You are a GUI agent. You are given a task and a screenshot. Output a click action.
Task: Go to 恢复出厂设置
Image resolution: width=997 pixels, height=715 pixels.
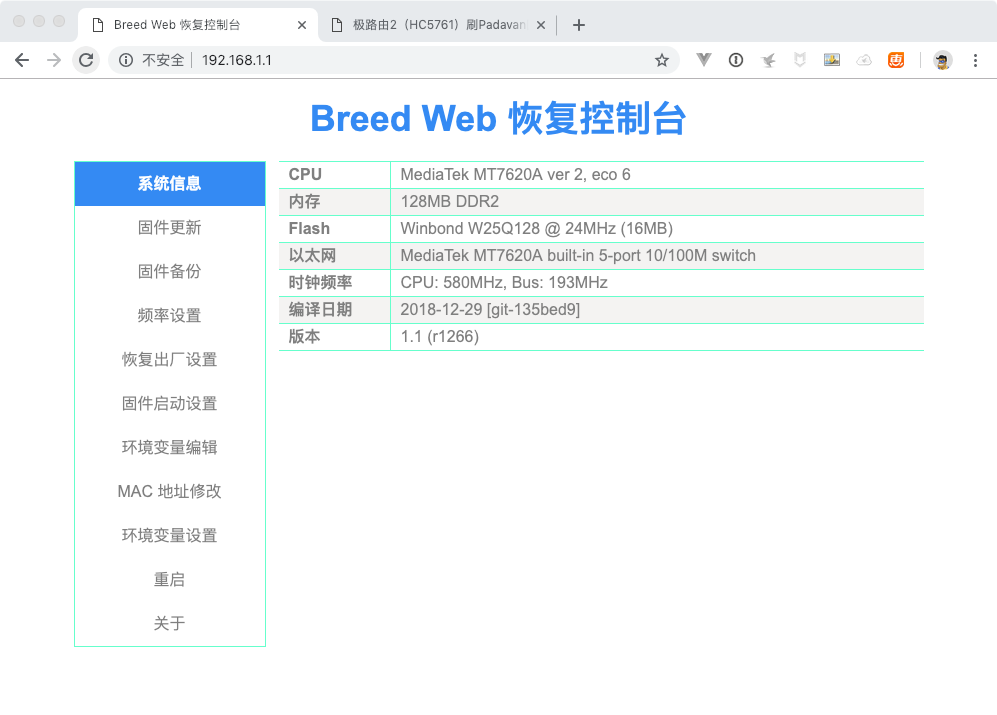[169, 359]
